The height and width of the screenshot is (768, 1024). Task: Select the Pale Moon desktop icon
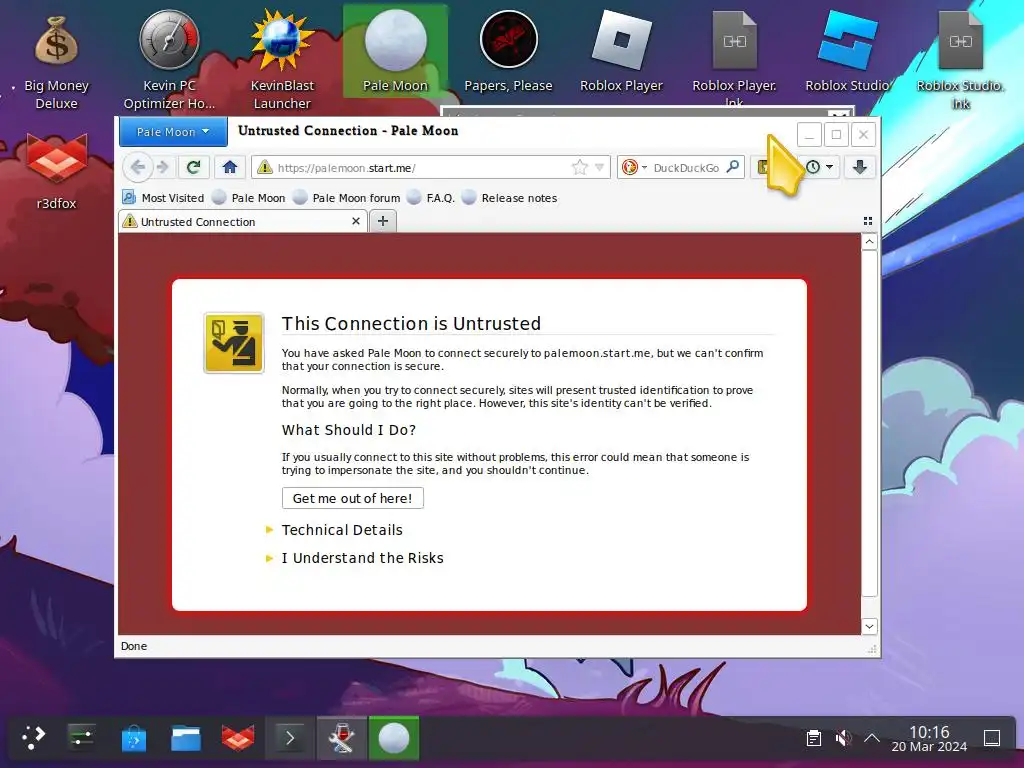[395, 52]
